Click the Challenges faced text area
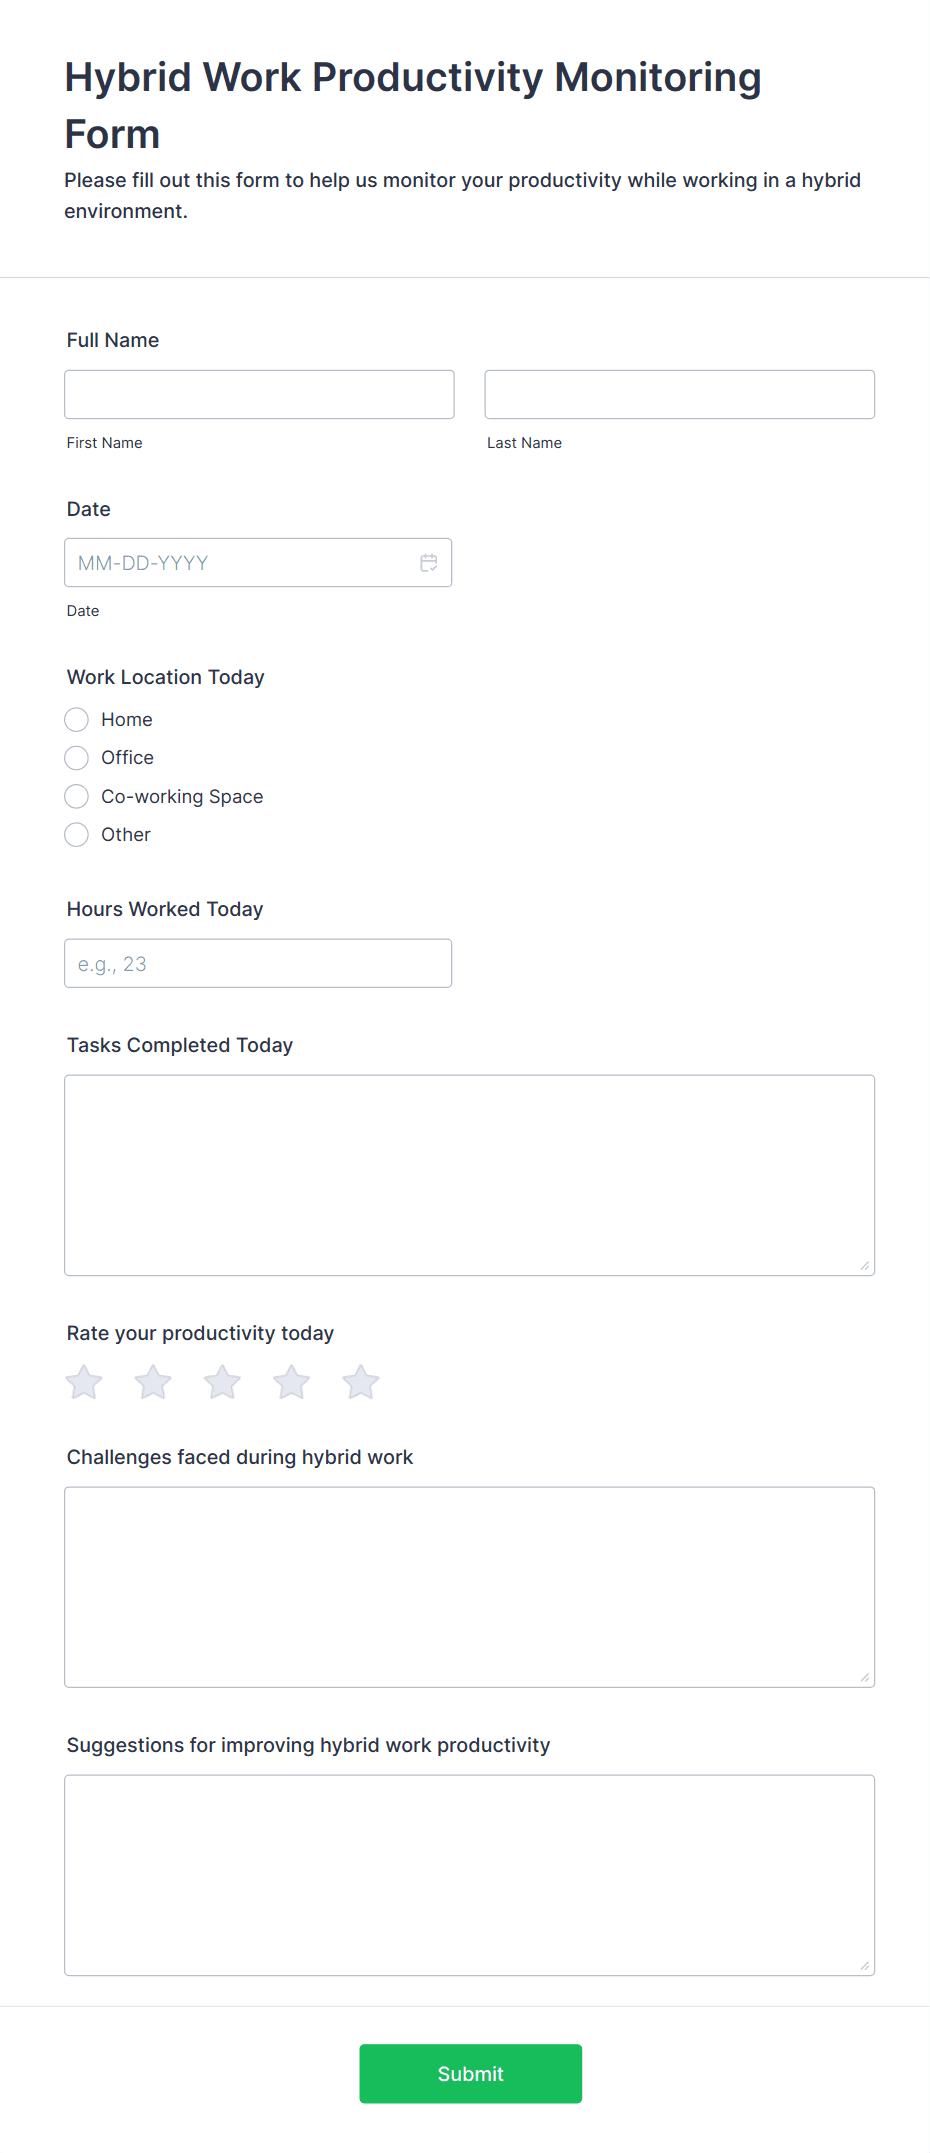 [469, 1587]
